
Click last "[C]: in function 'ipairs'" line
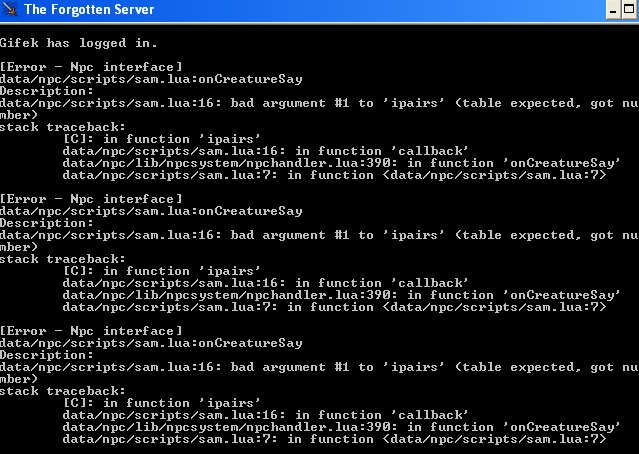(x=162, y=403)
